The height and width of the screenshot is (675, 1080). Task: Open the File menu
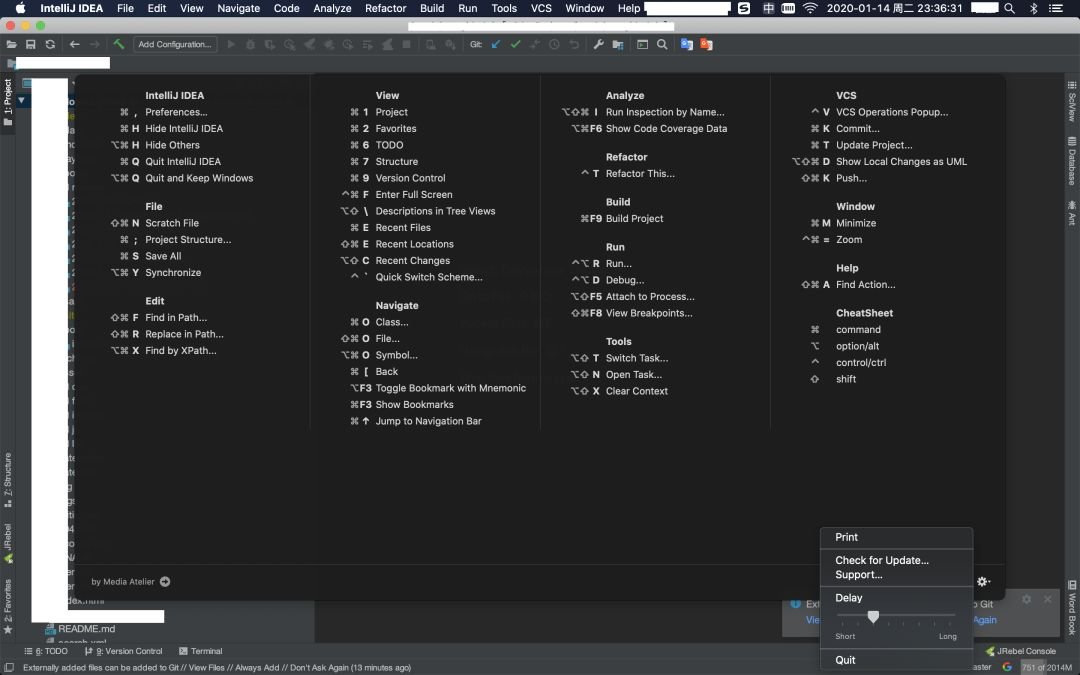[125, 8]
